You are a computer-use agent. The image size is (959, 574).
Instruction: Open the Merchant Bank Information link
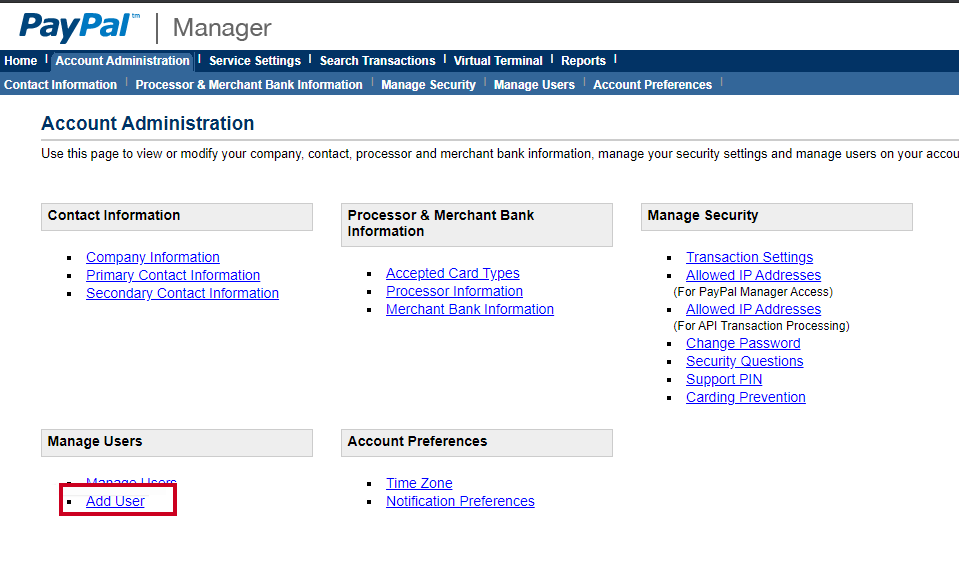(470, 309)
